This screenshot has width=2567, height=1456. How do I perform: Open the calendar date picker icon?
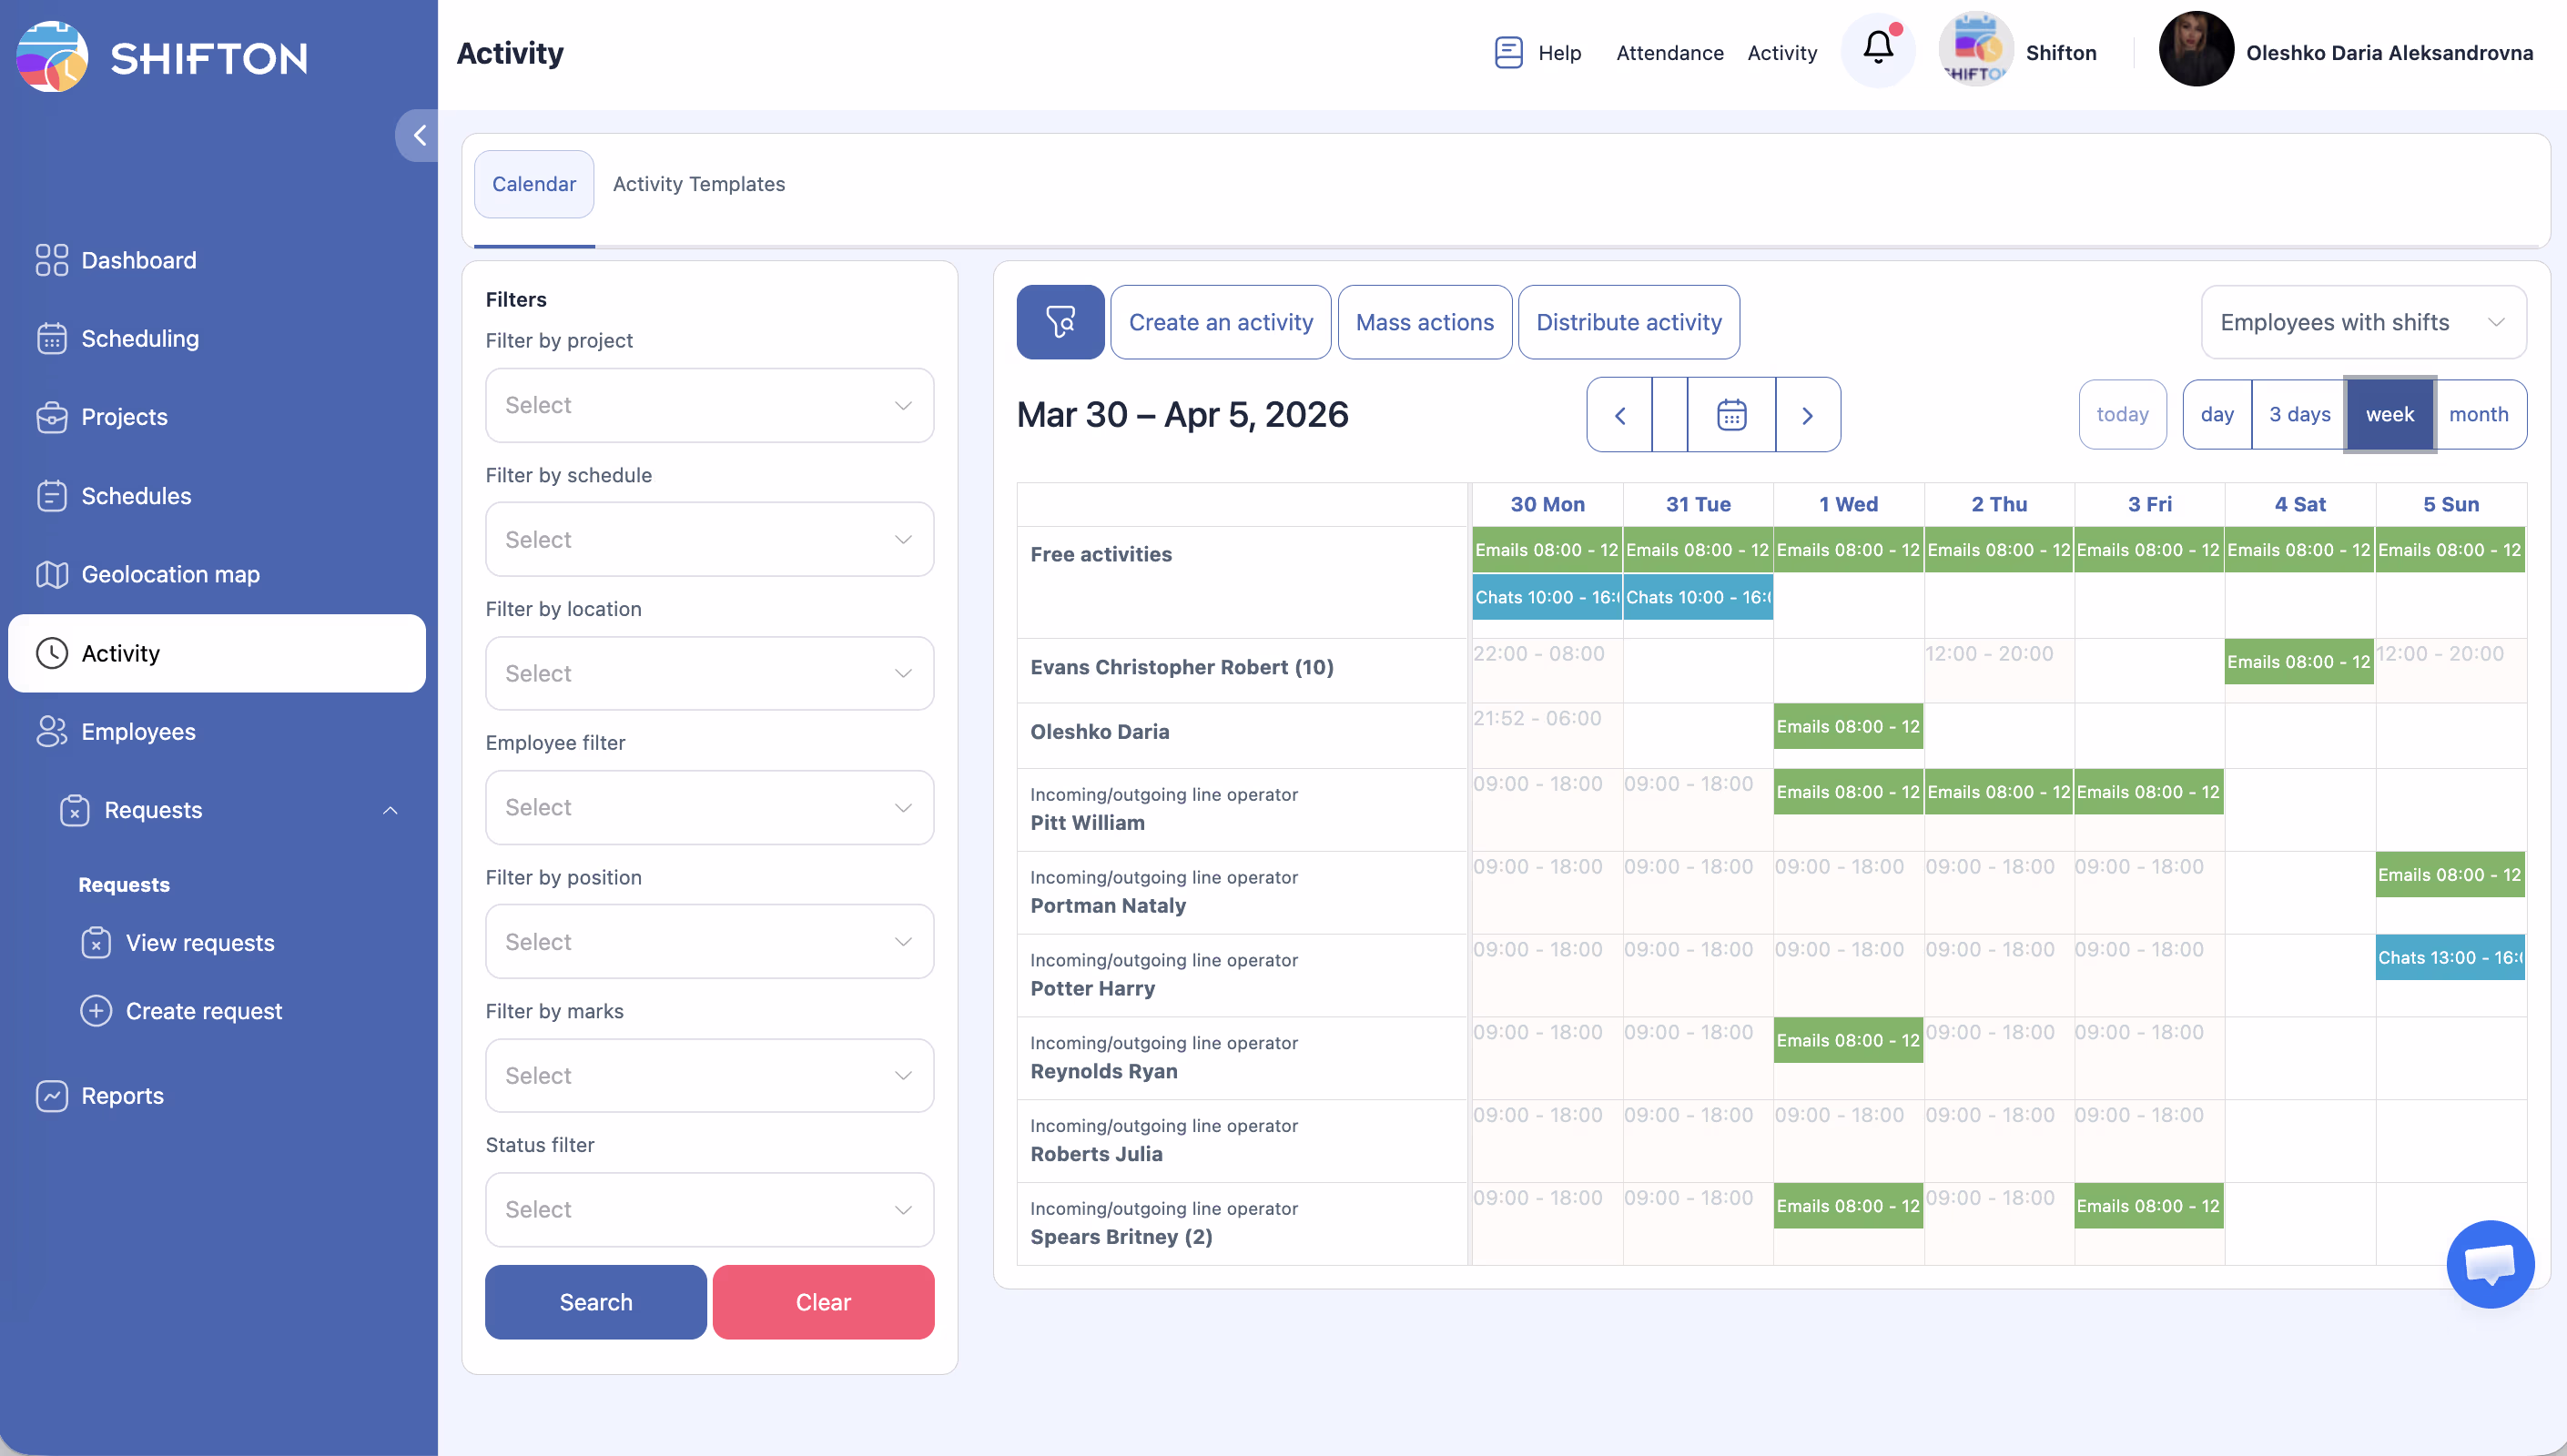[x=1731, y=414]
